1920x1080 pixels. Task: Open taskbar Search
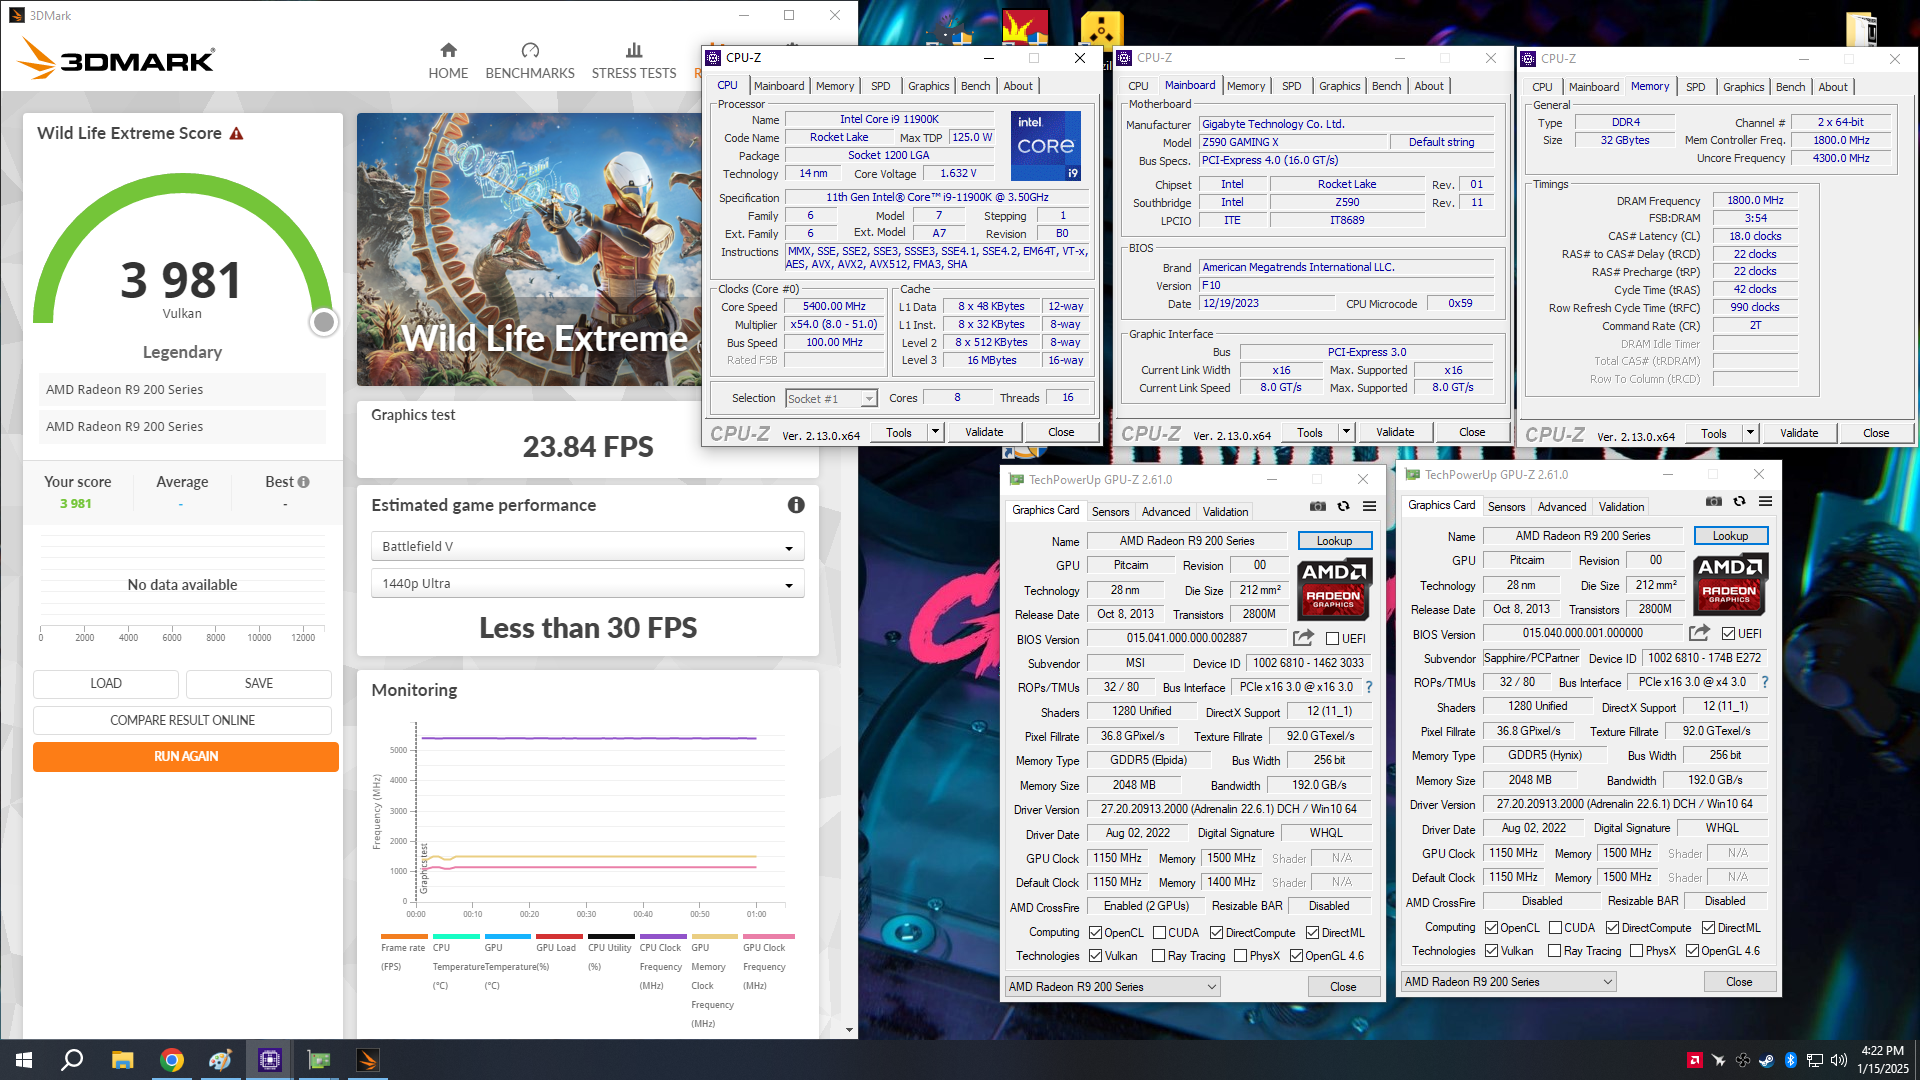tap(72, 1060)
